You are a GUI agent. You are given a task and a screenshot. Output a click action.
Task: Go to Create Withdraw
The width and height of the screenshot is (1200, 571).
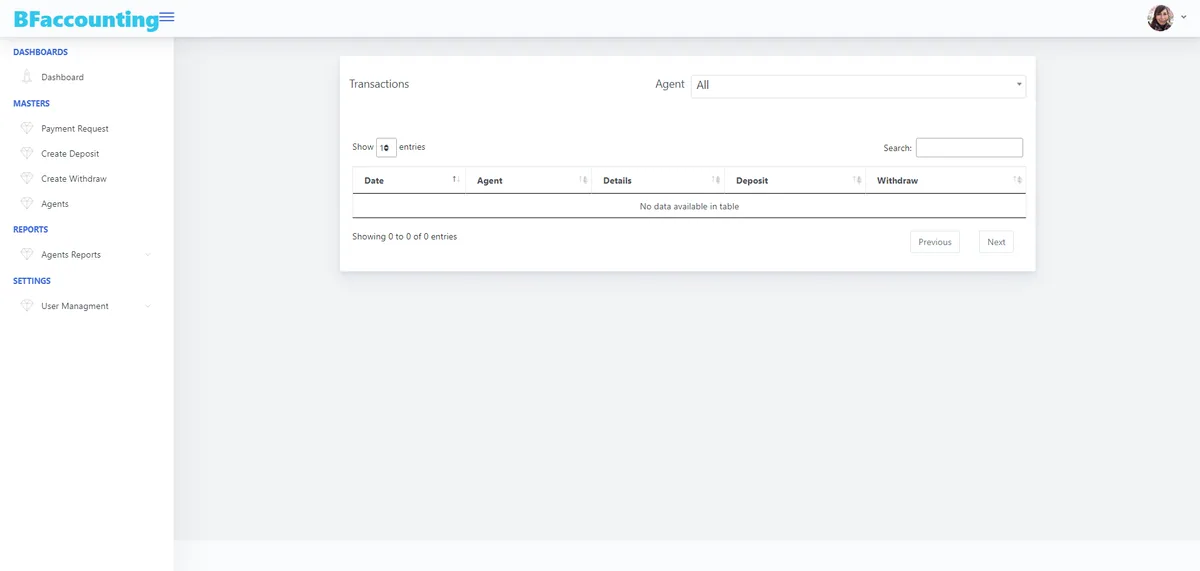[x=74, y=179]
